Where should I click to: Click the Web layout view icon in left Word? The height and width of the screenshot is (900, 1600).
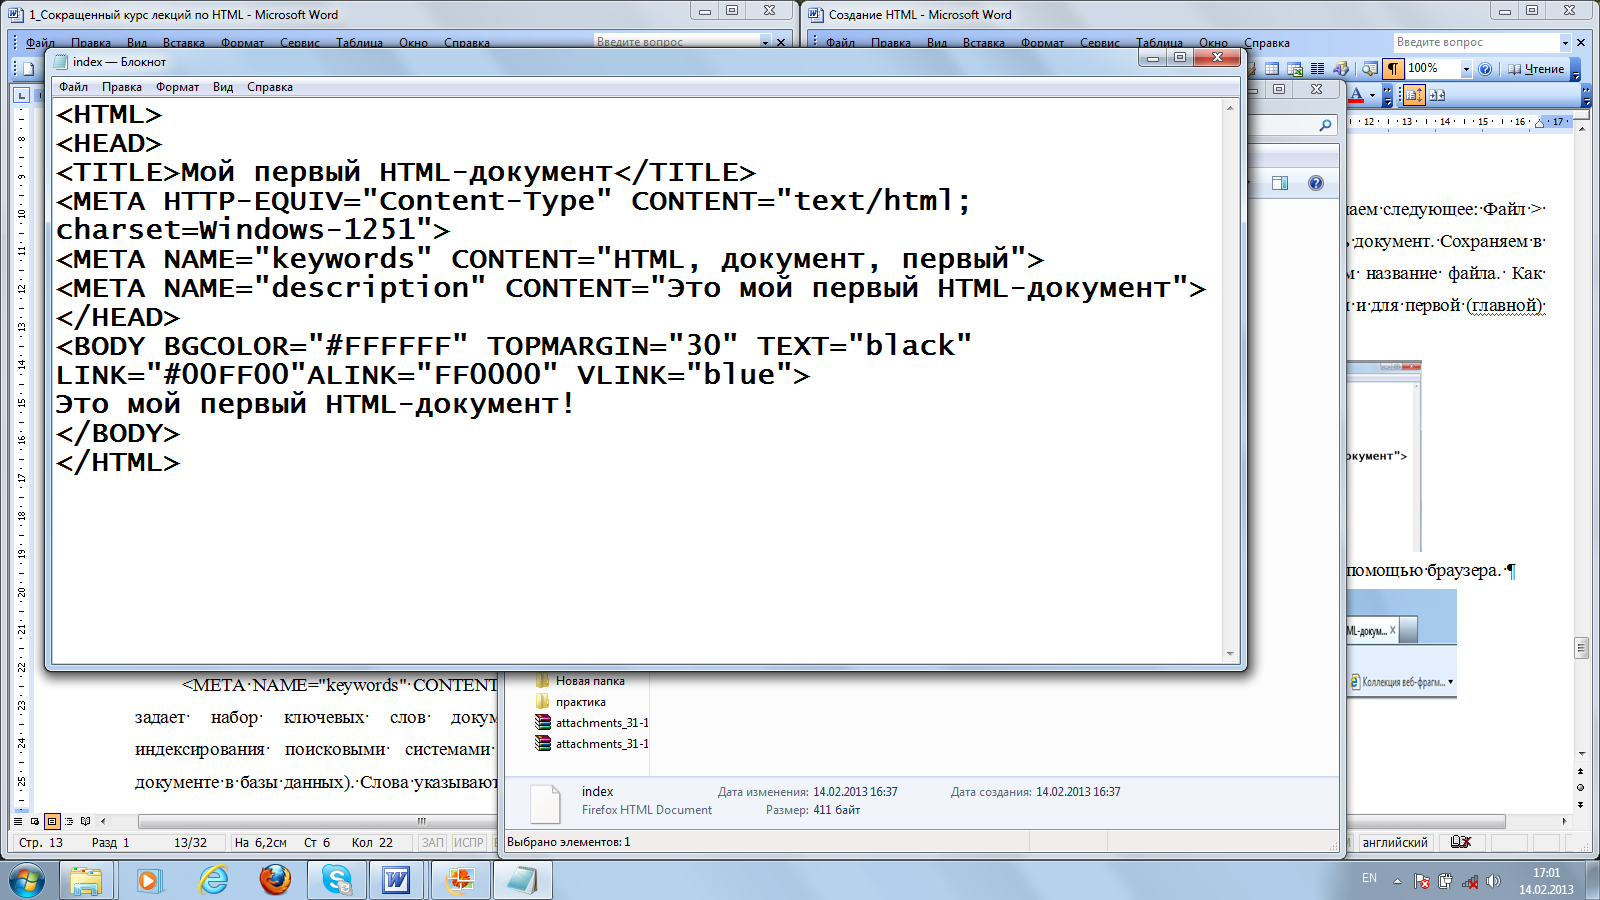coord(34,821)
